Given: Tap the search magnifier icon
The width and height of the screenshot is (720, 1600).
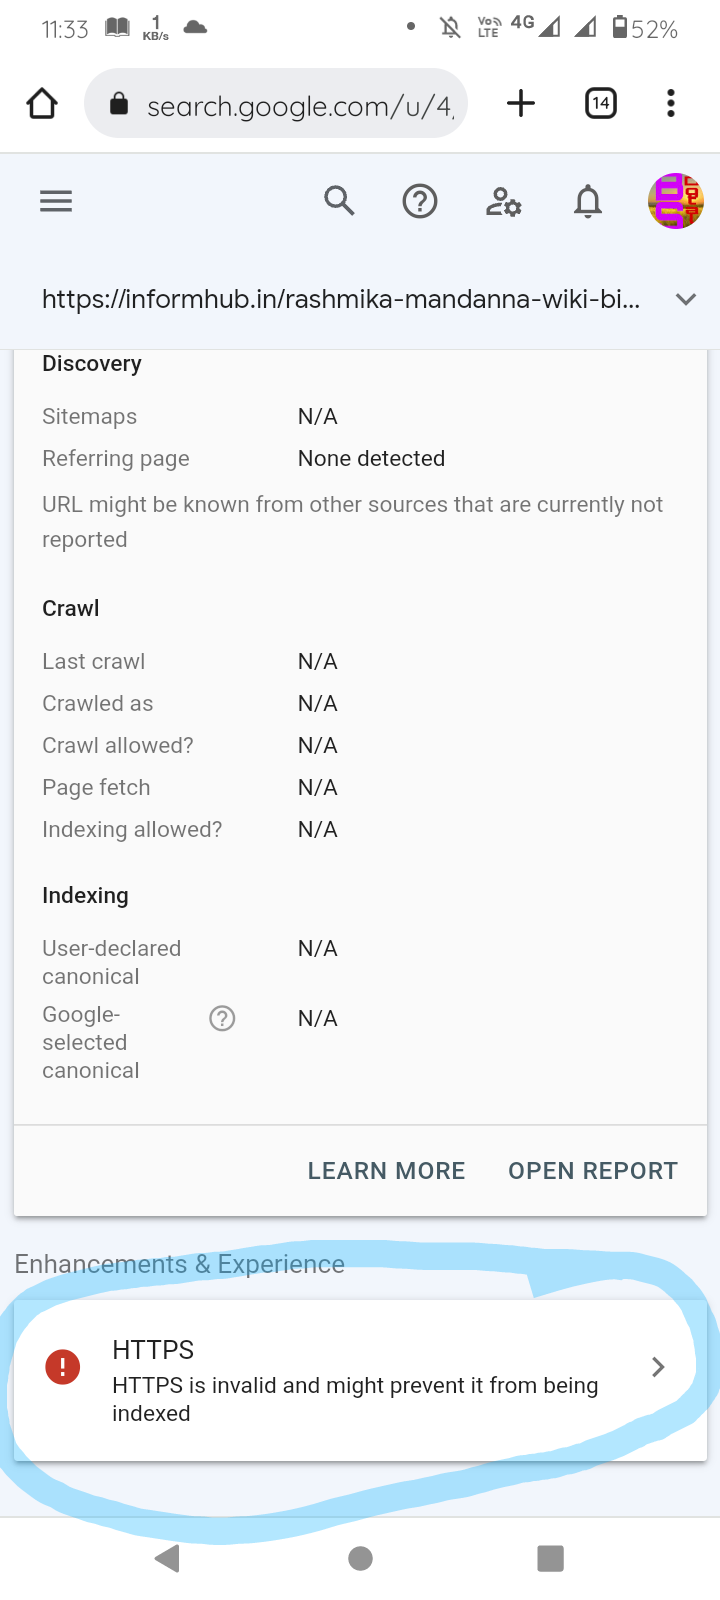Looking at the screenshot, I should pos(339,202).
